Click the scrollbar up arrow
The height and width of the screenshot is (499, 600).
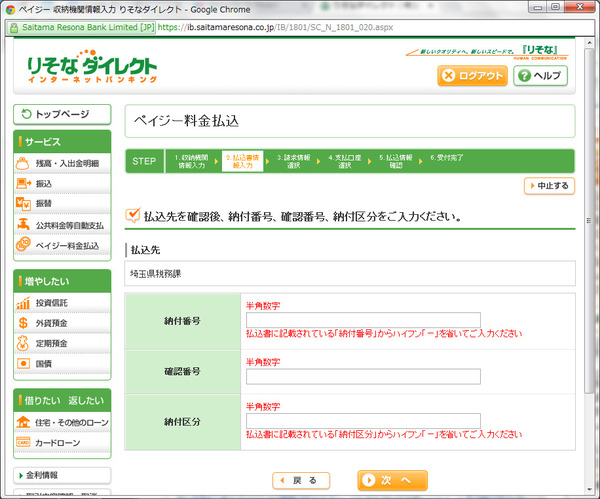tap(589, 43)
